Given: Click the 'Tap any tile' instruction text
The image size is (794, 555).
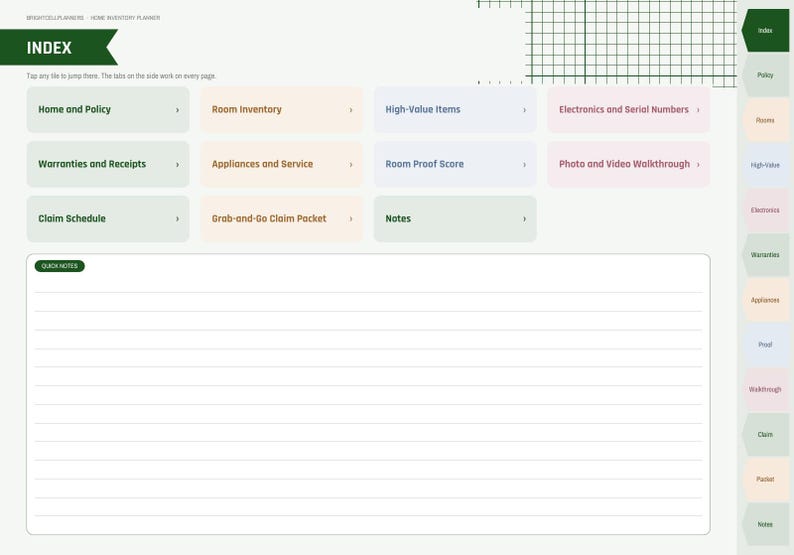Looking at the screenshot, I should 121,76.
